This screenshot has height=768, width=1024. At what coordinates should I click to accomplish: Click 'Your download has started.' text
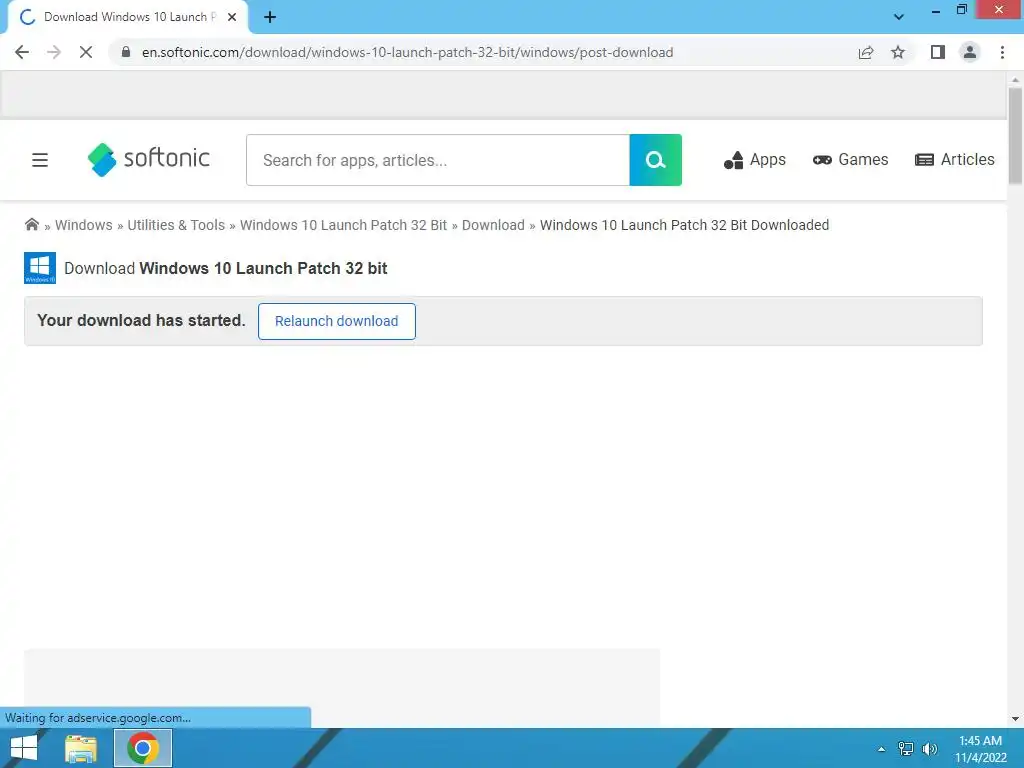coord(141,321)
